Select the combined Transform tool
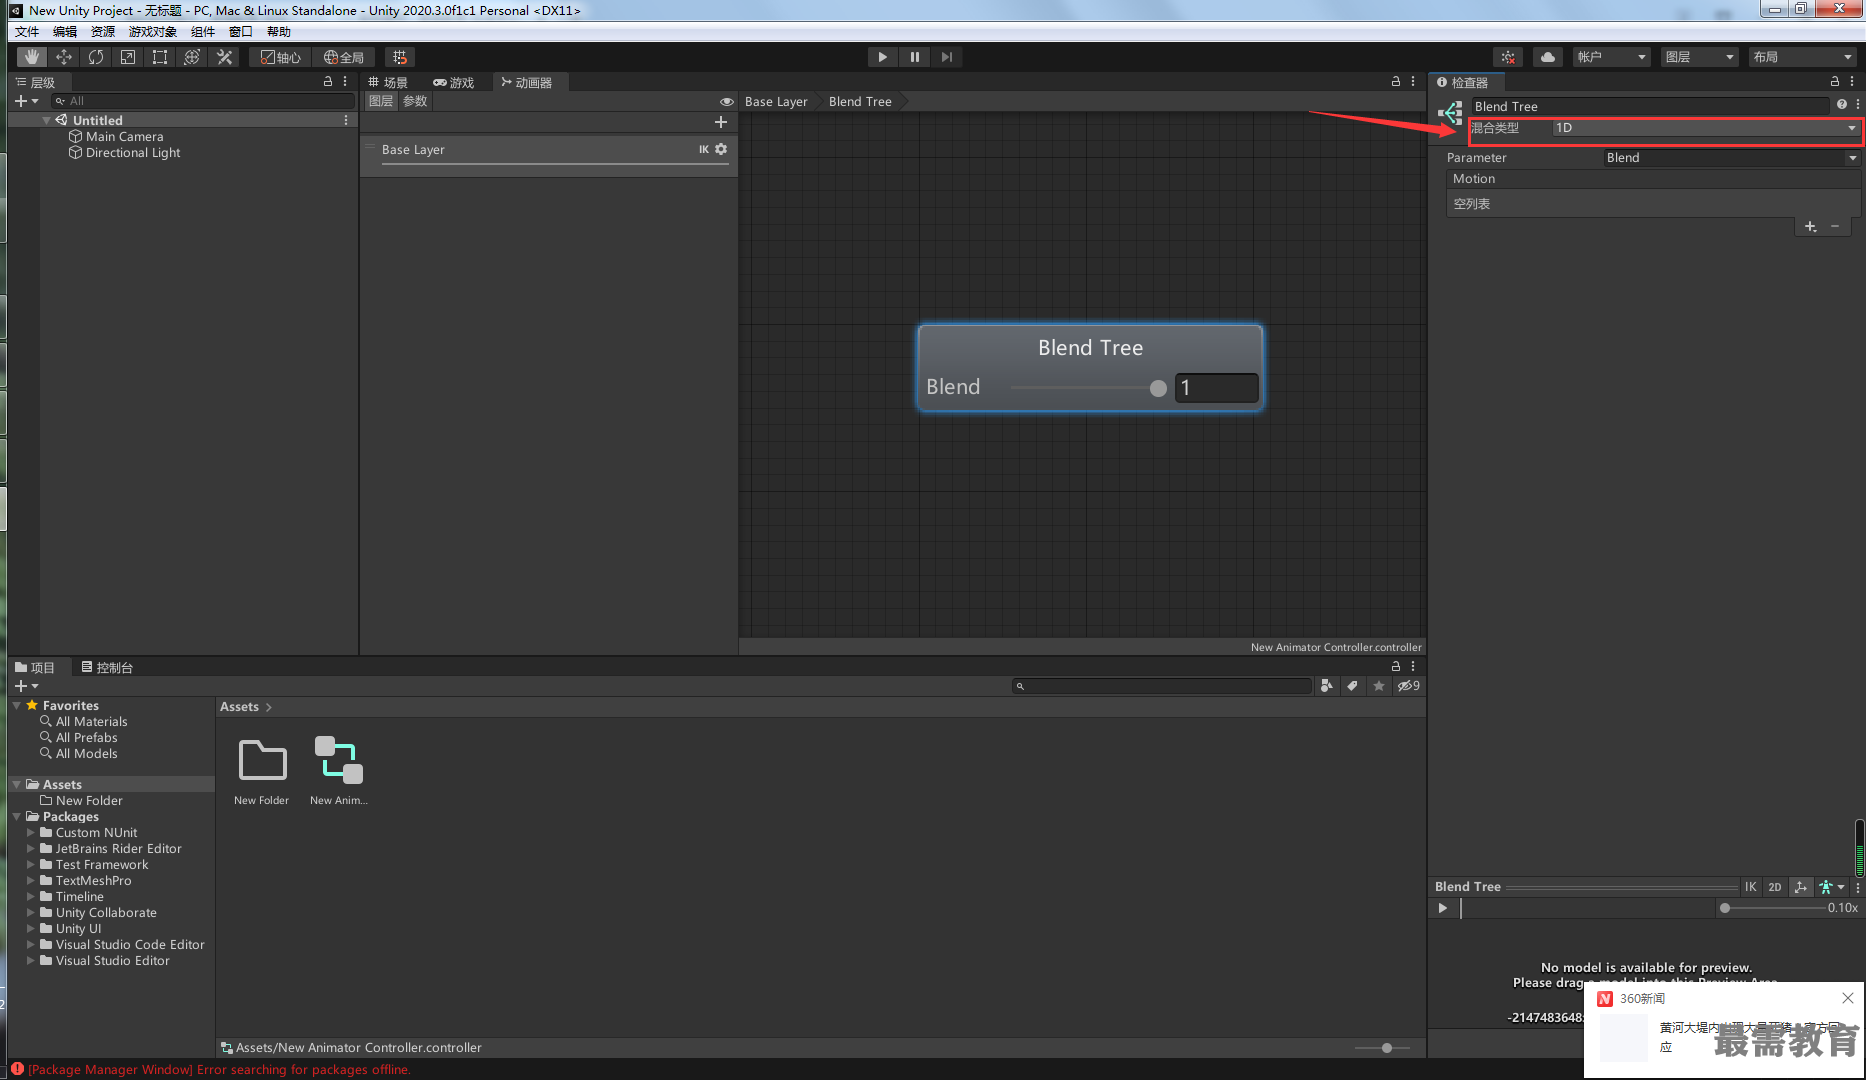The width and height of the screenshot is (1866, 1080). click(x=192, y=57)
